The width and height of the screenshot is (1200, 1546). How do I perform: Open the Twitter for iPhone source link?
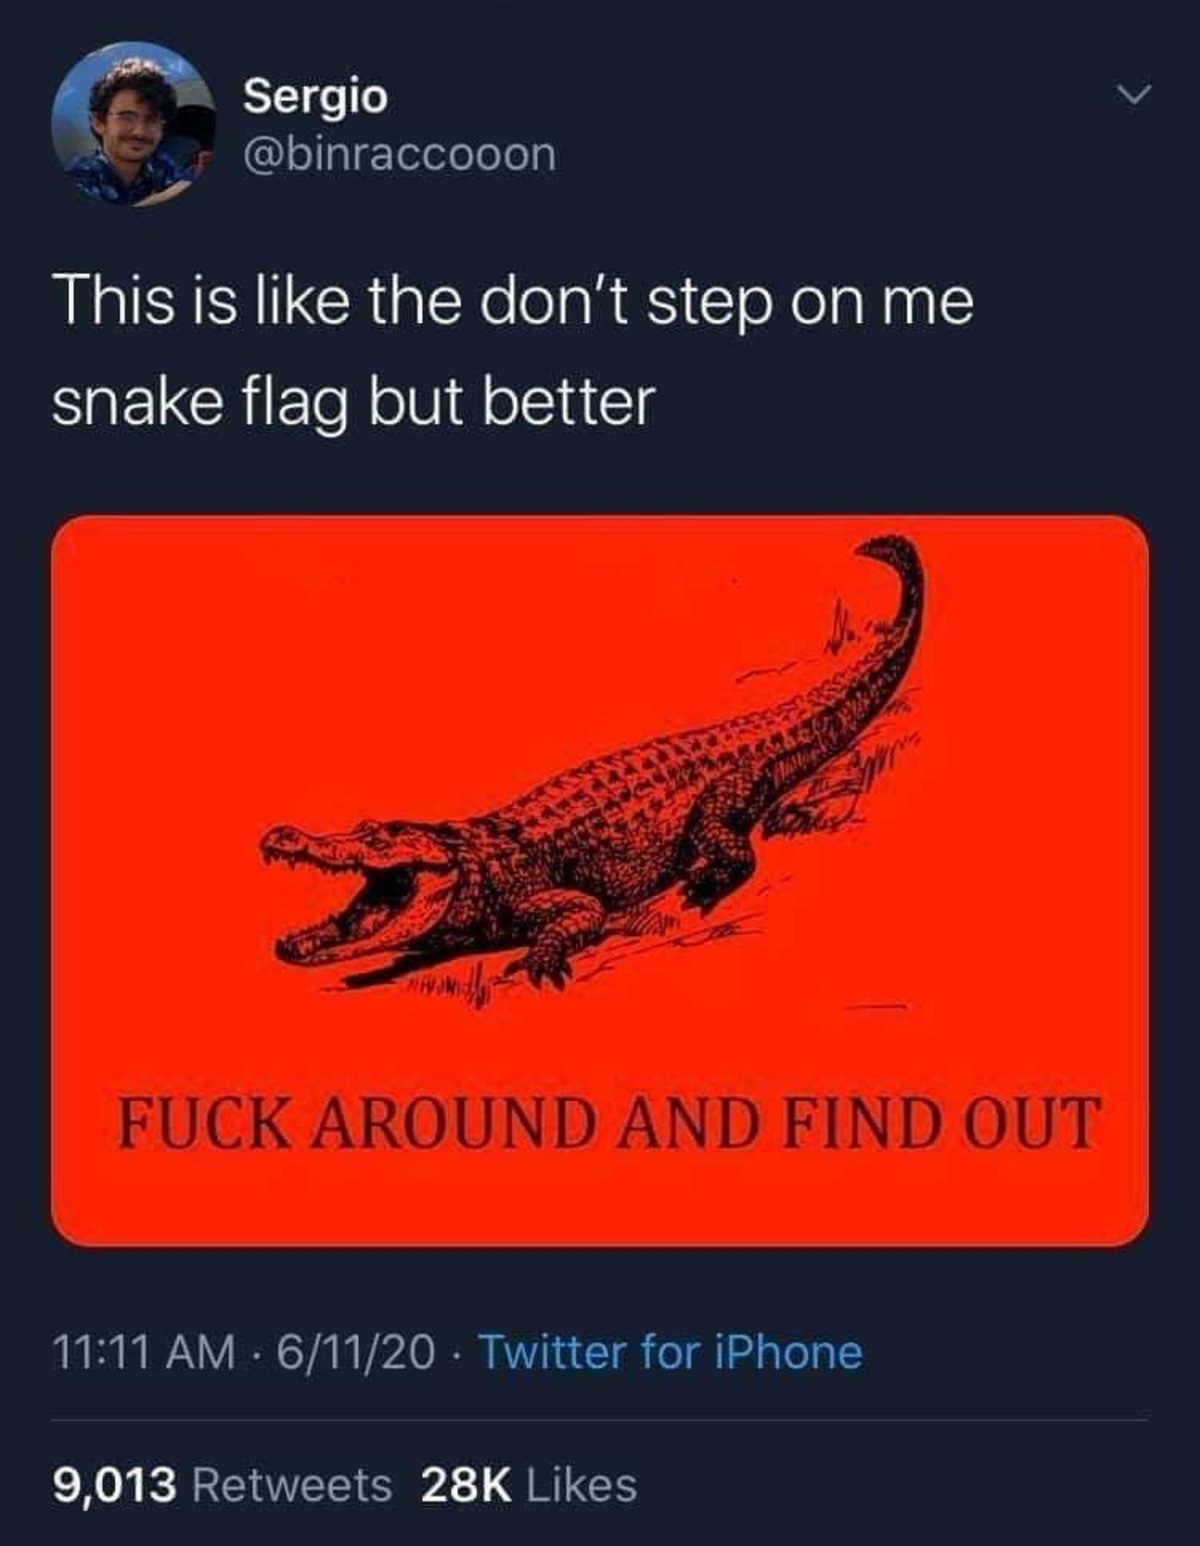point(670,1352)
